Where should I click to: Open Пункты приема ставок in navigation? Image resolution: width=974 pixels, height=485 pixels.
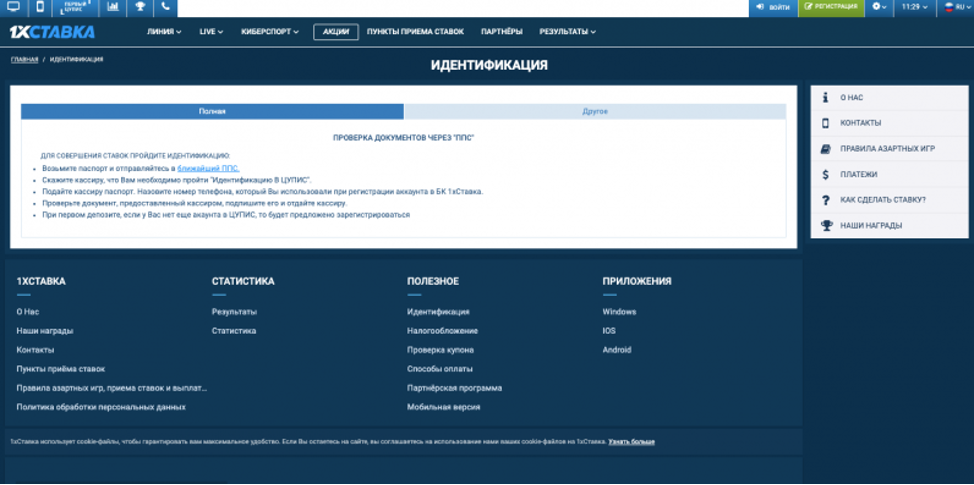[x=415, y=32]
